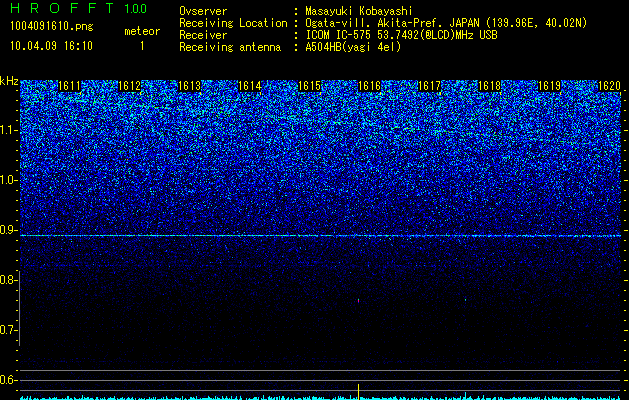Viewport: 629px width, 400px height.
Task: Click the 1612 time marker
Action: pos(130,86)
